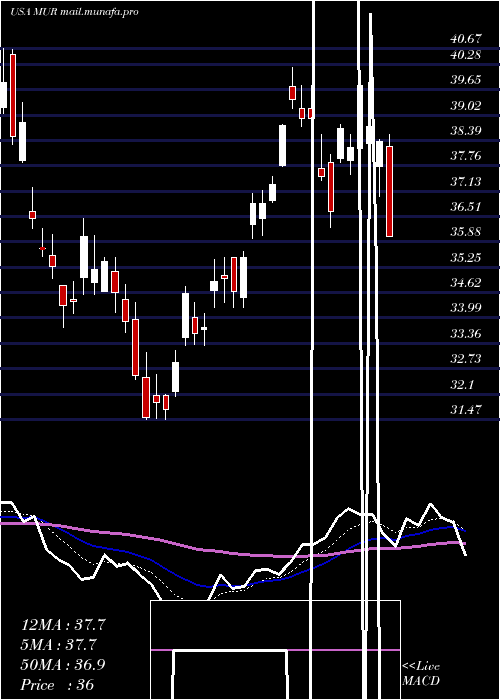Click the tall red candle near 40.28

13,95
